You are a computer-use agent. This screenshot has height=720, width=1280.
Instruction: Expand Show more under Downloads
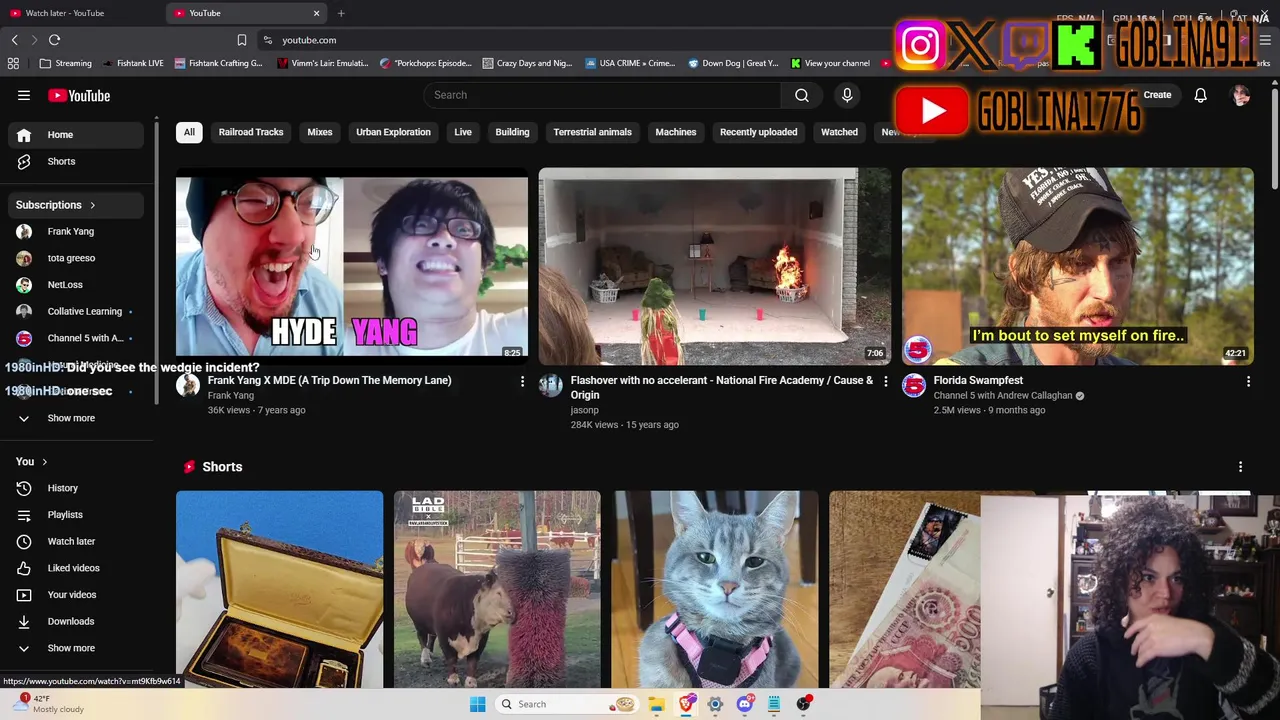coord(76,648)
